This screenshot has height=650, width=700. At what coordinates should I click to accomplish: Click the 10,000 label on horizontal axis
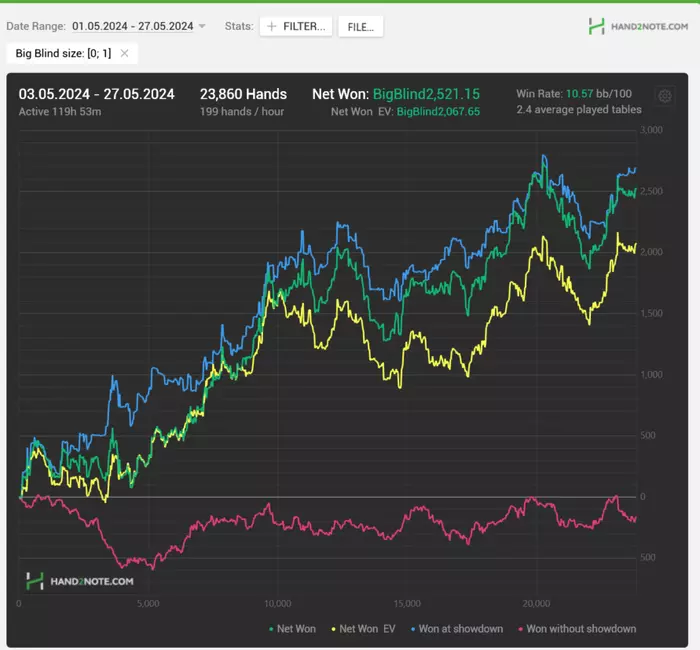[x=277, y=604]
